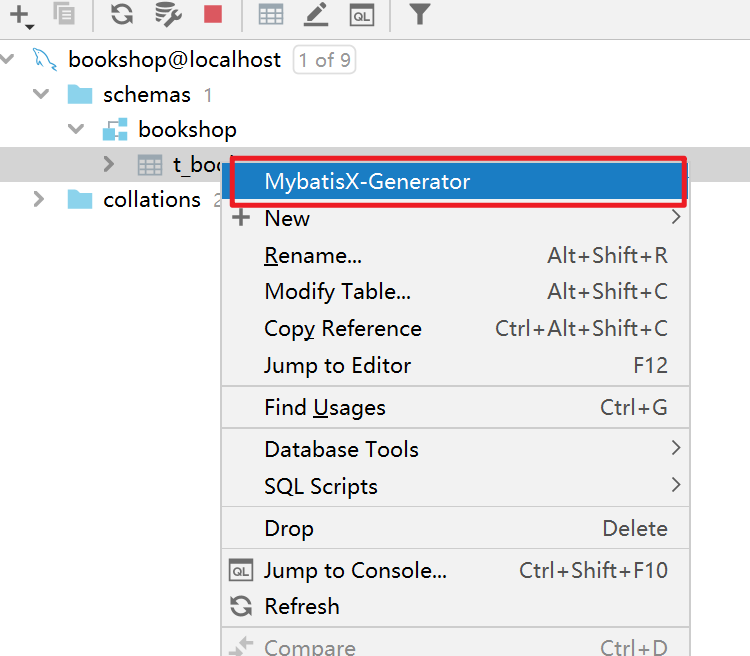Select the bookshop schema label
The height and width of the screenshot is (656, 750).
188,130
